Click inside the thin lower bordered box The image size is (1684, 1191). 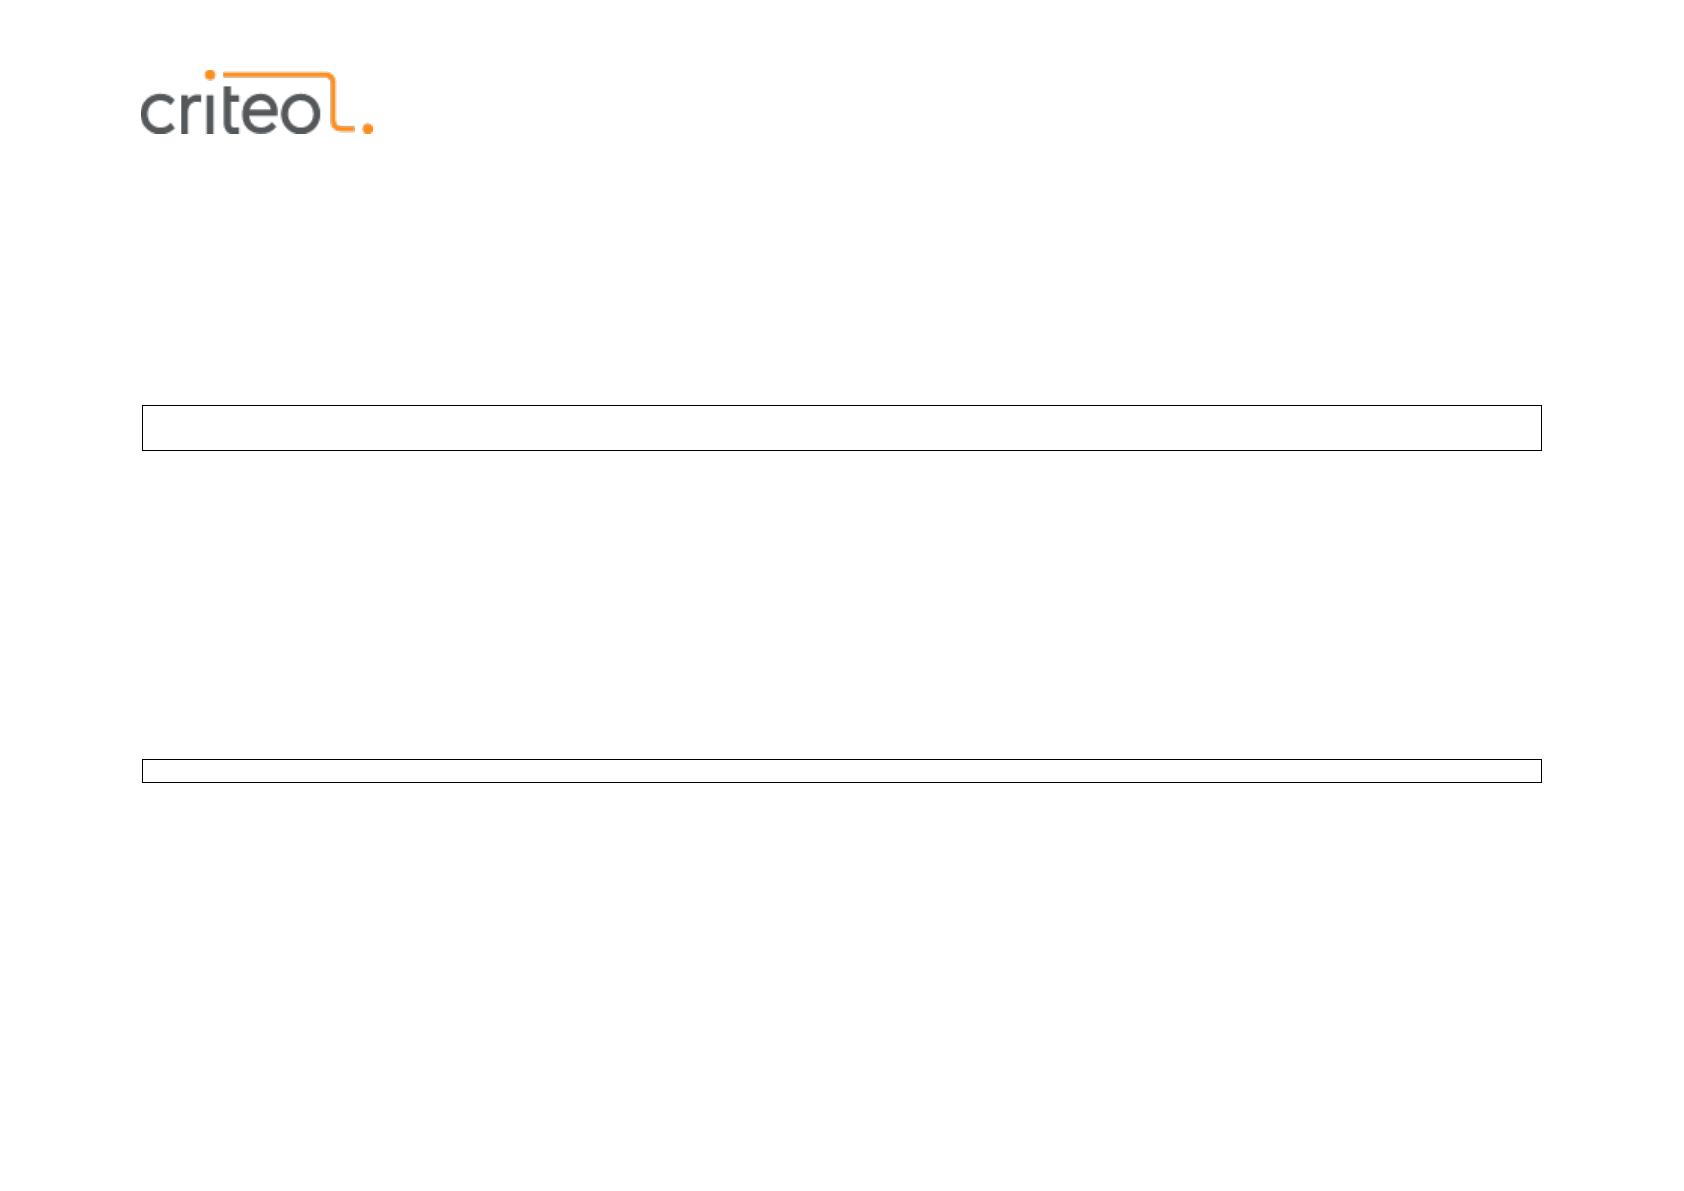click(x=841, y=771)
